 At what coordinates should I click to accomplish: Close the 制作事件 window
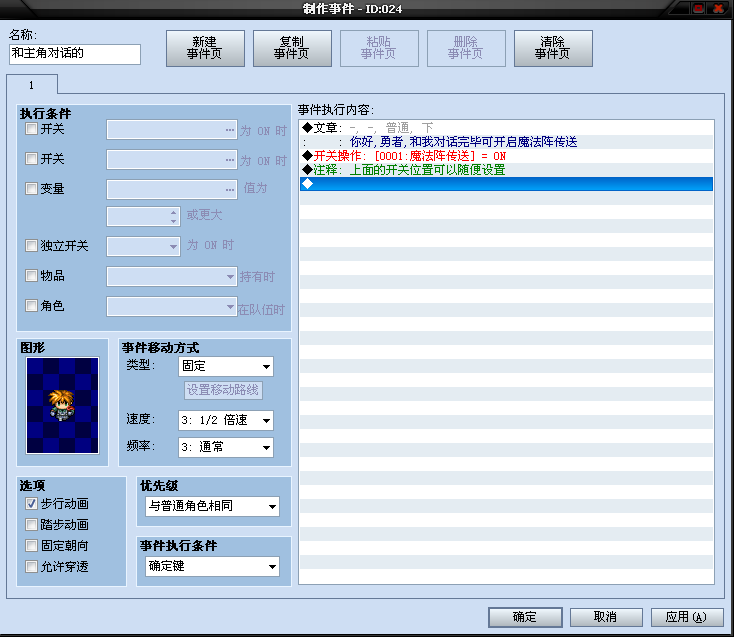[x=718, y=8]
